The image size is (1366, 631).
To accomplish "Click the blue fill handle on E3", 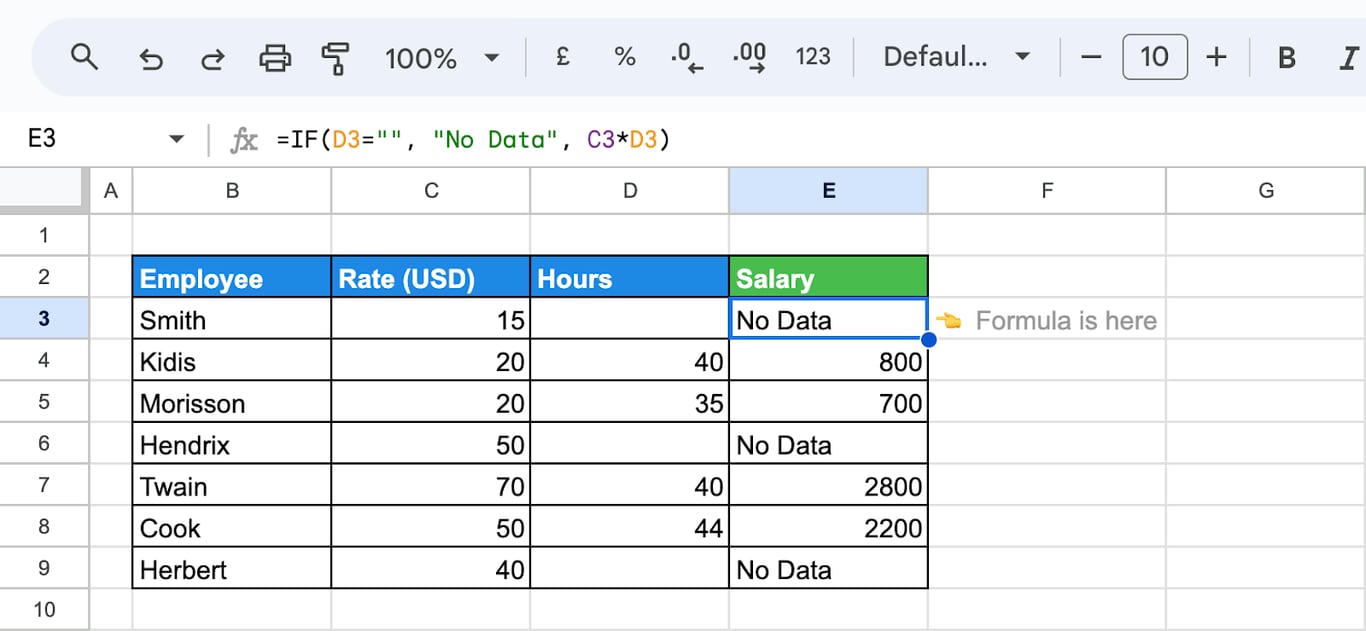I will click(928, 340).
